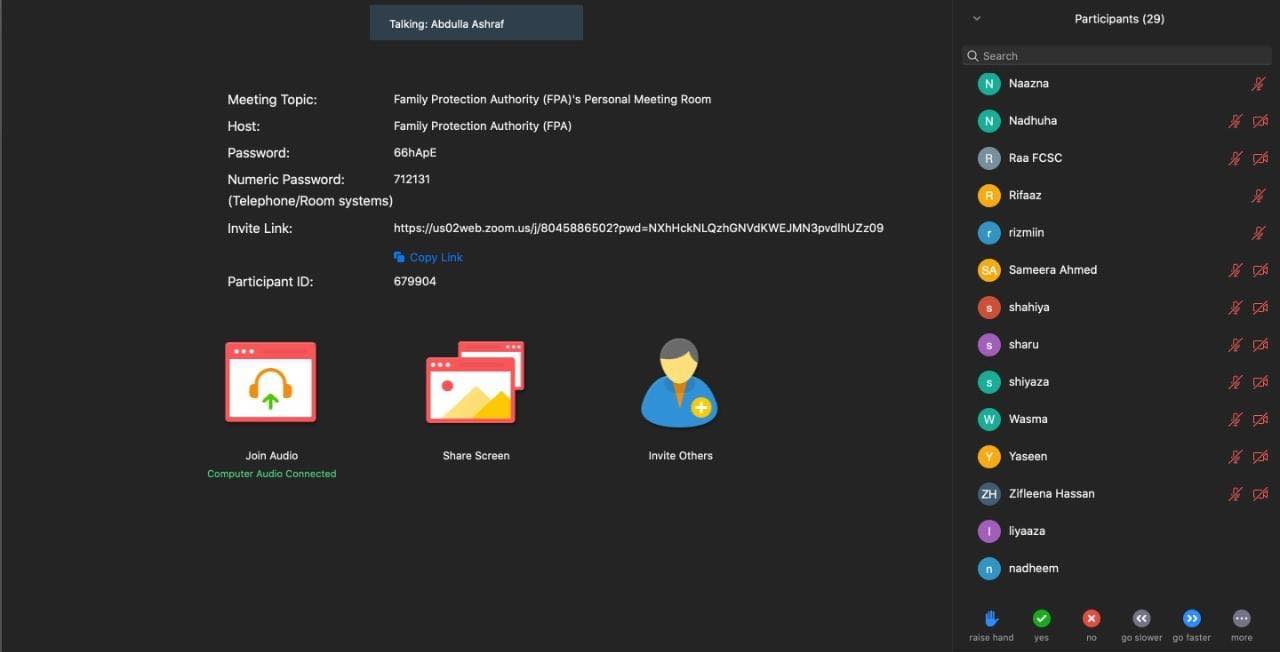Viewport: 1280px width, 652px height.
Task: Select the go faster icon
Action: tap(1191, 619)
